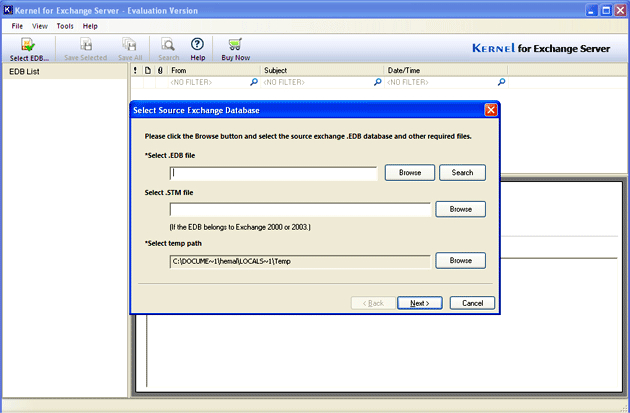
Task: Click the importance exclamation column icon
Action: [x=136, y=71]
